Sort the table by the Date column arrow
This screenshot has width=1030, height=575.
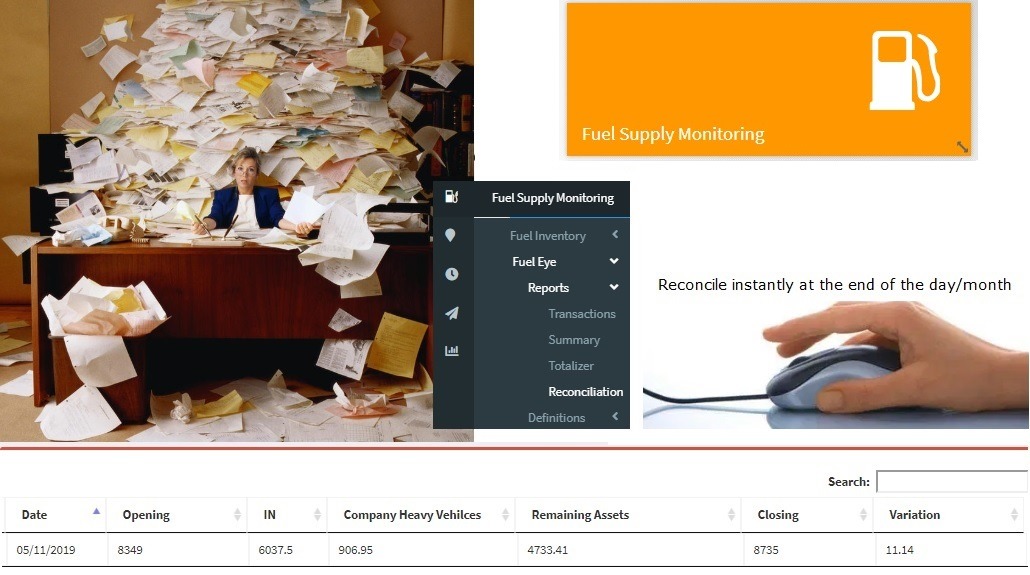(96, 511)
